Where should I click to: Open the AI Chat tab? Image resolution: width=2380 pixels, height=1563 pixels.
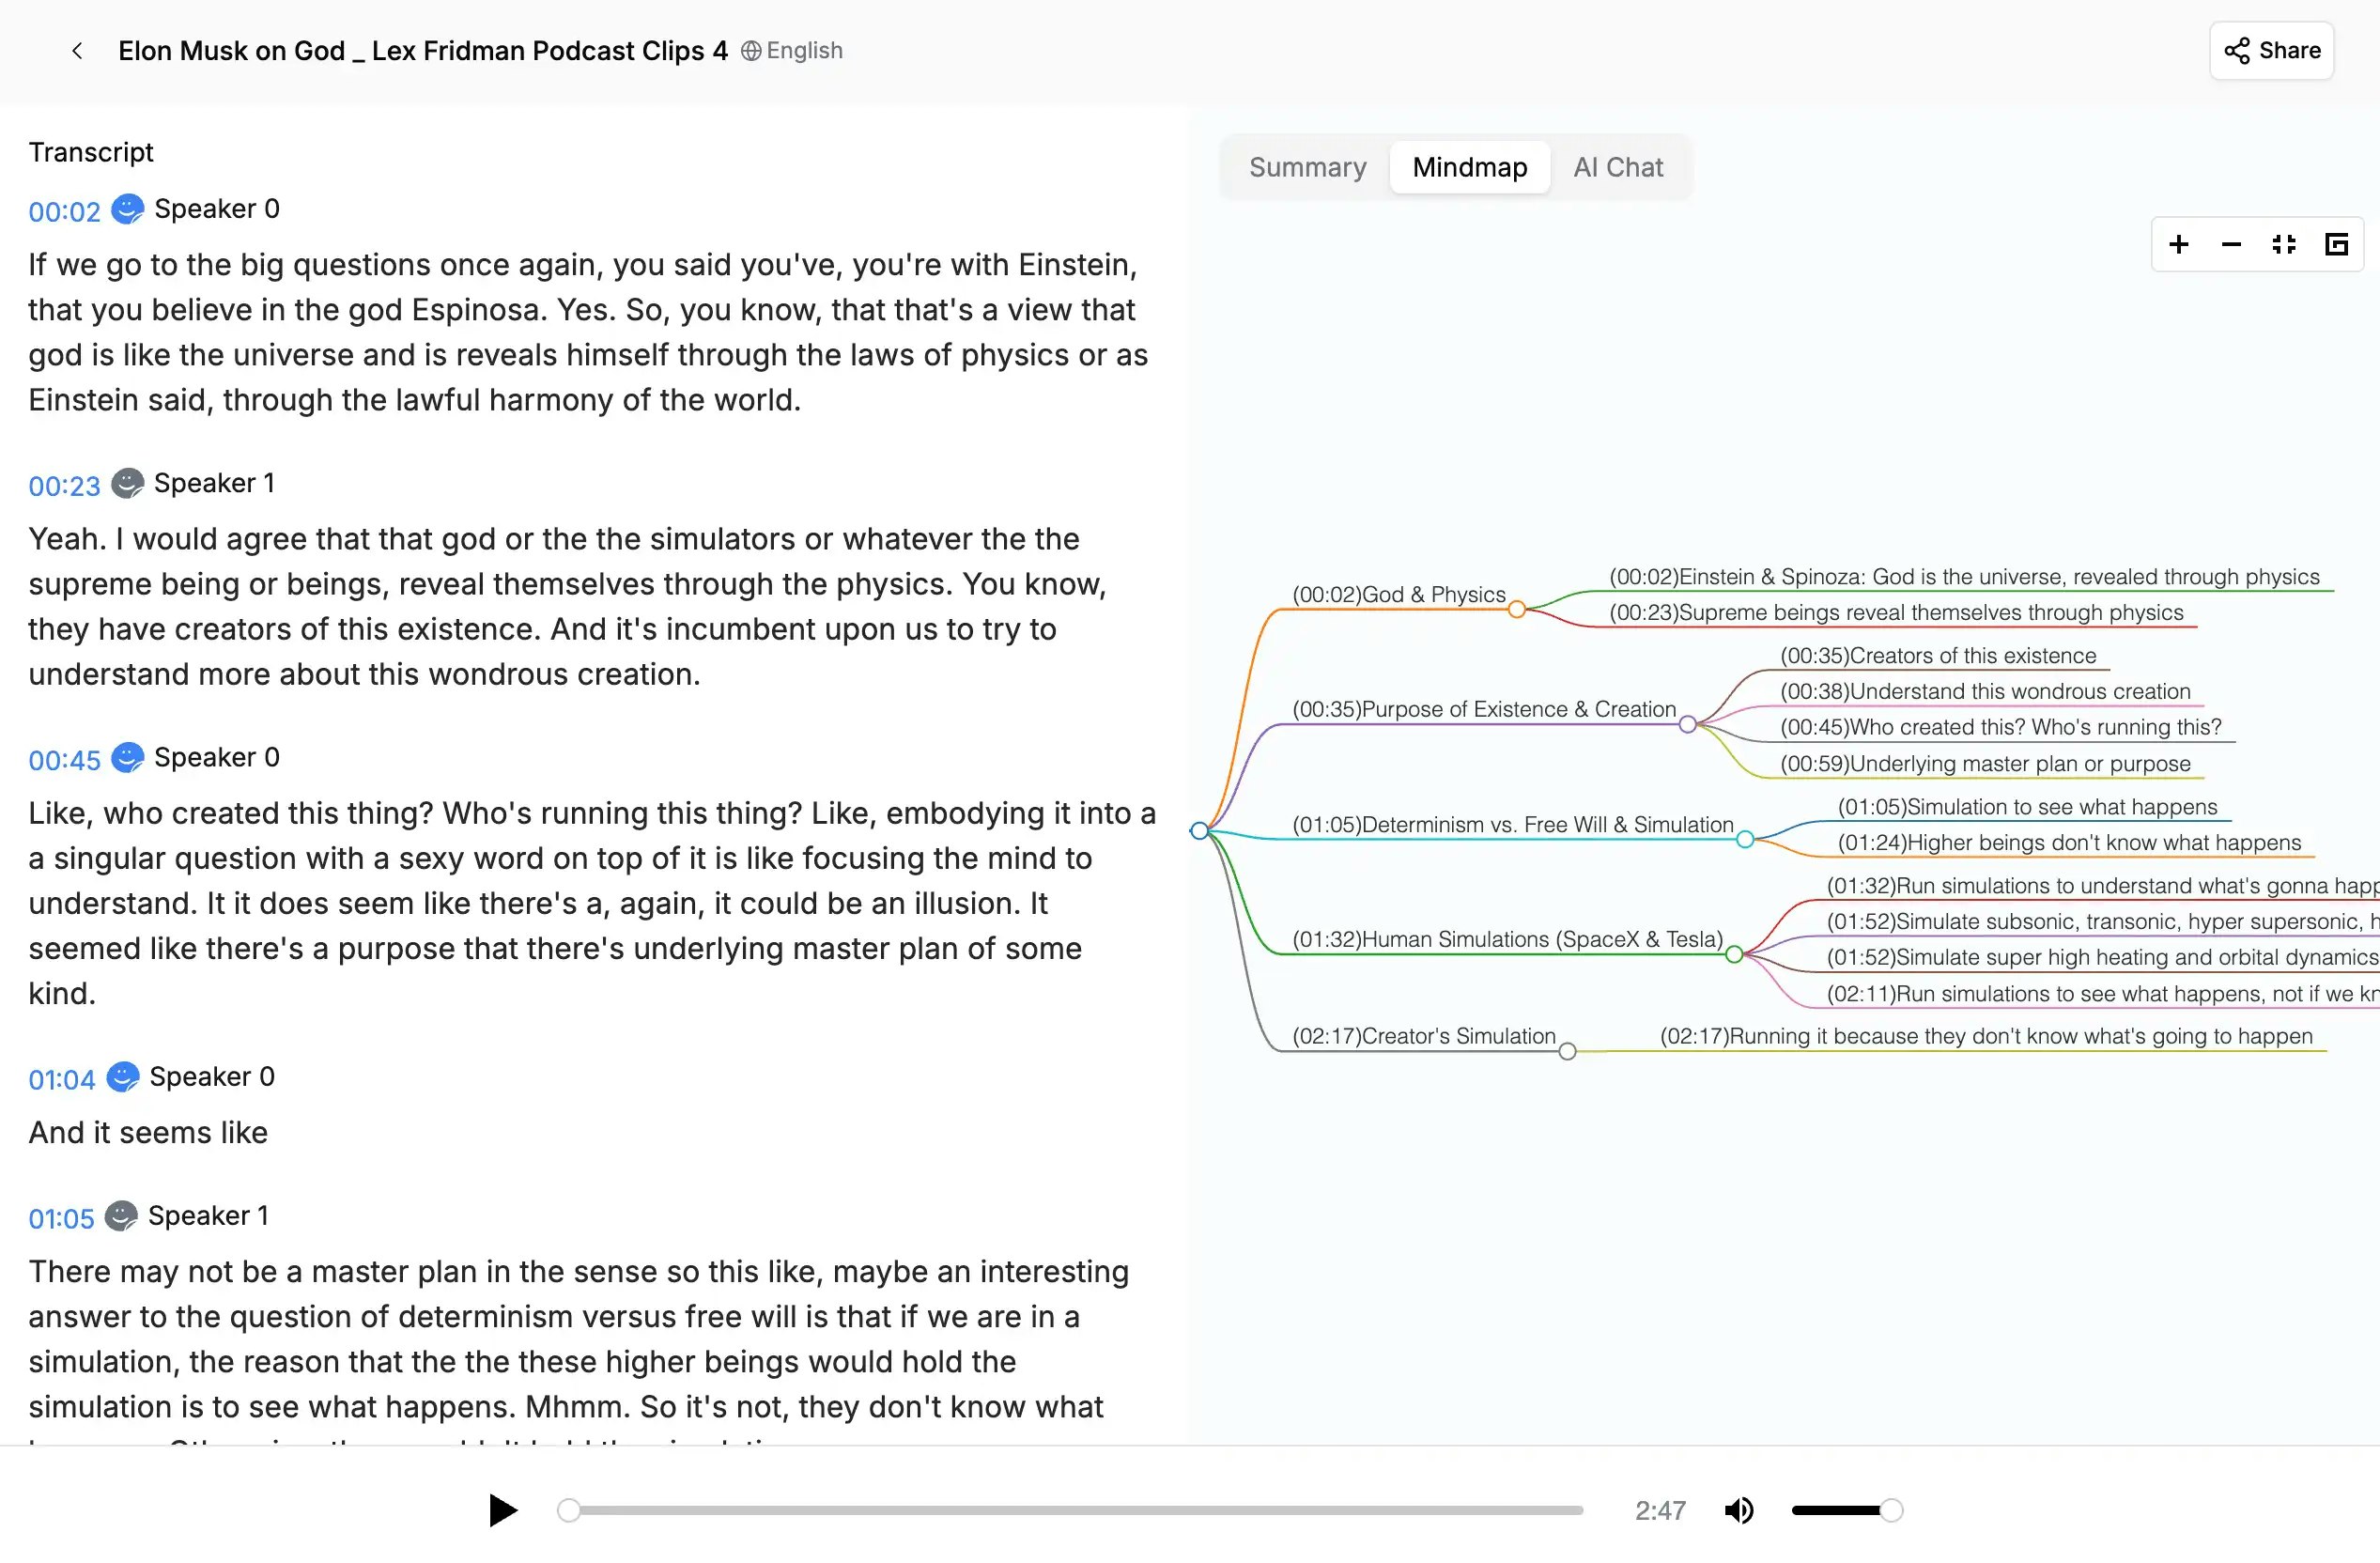point(1617,167)
